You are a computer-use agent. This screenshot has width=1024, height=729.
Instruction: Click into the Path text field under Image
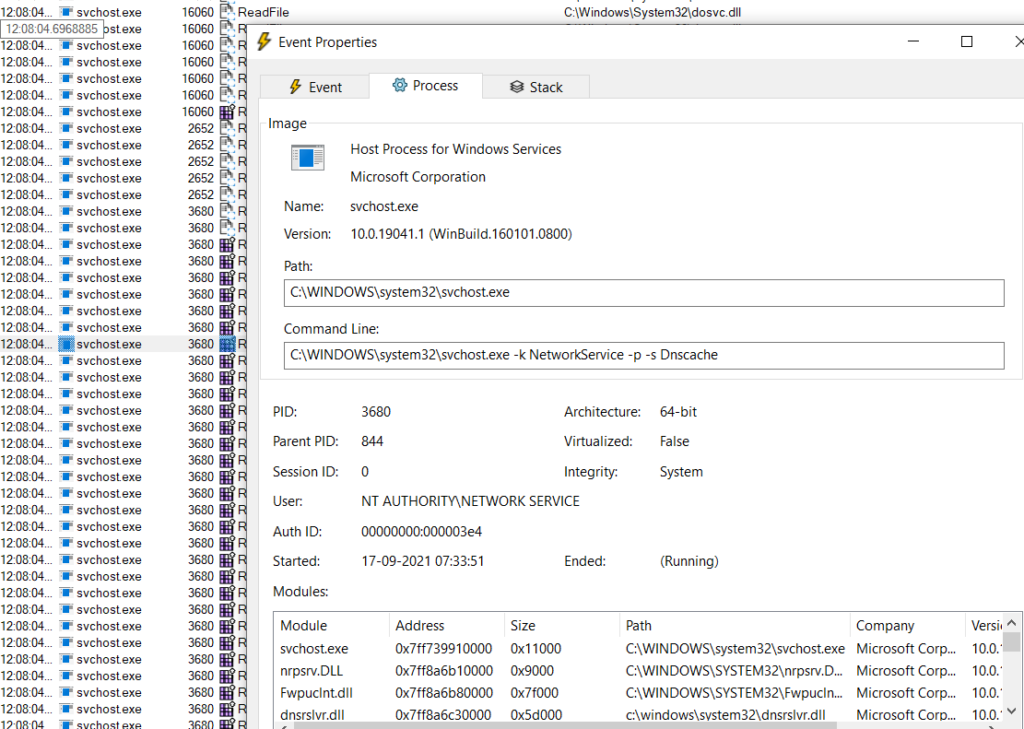pos(643,293)
